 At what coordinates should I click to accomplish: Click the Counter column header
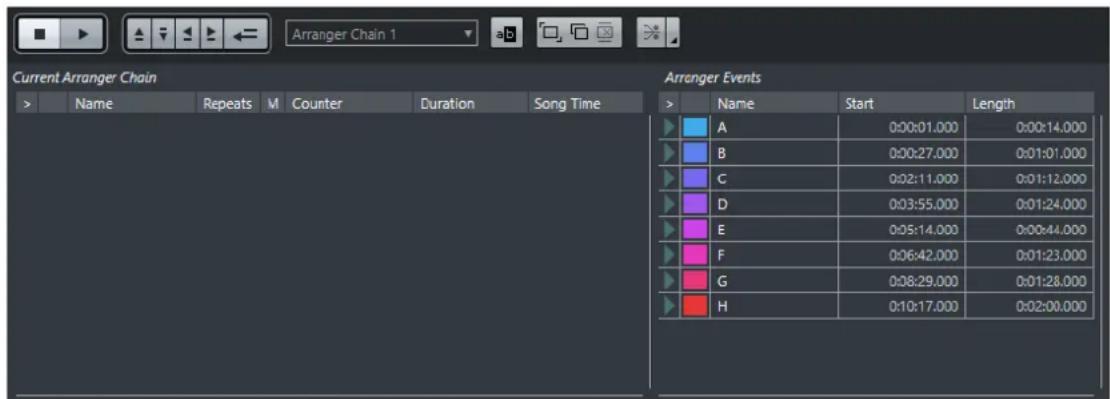click(349, 103)
